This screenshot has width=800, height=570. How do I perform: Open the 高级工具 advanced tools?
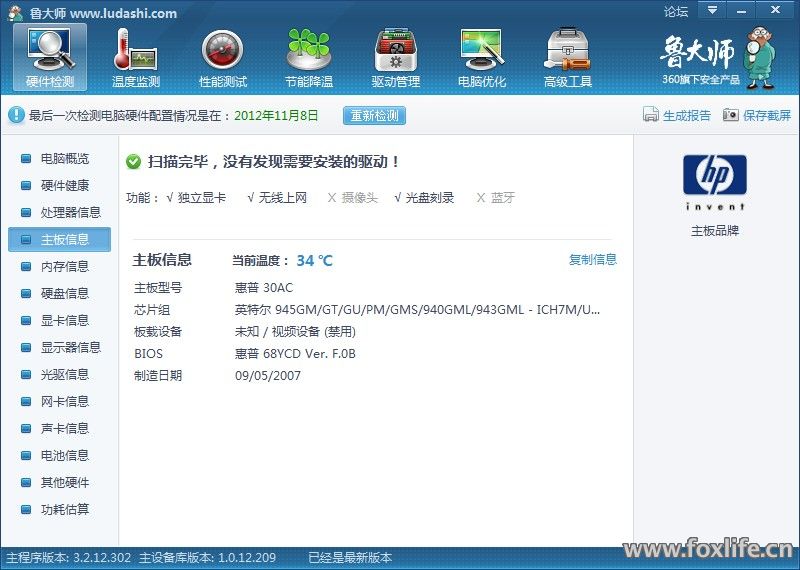pos(567,57)
